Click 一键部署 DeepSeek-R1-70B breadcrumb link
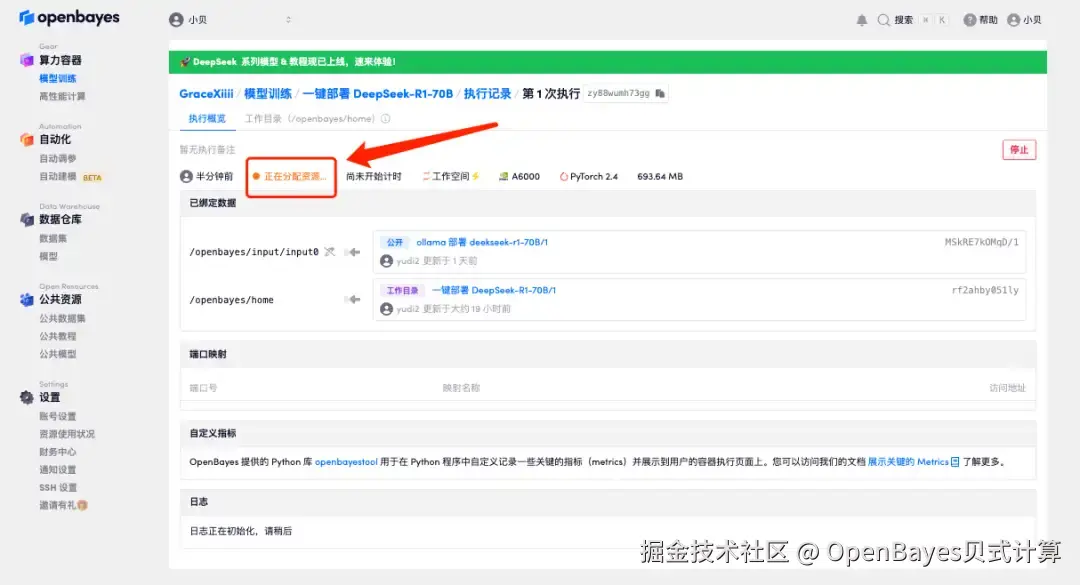This screenshot has width=1080, height=585. point(377,94)
